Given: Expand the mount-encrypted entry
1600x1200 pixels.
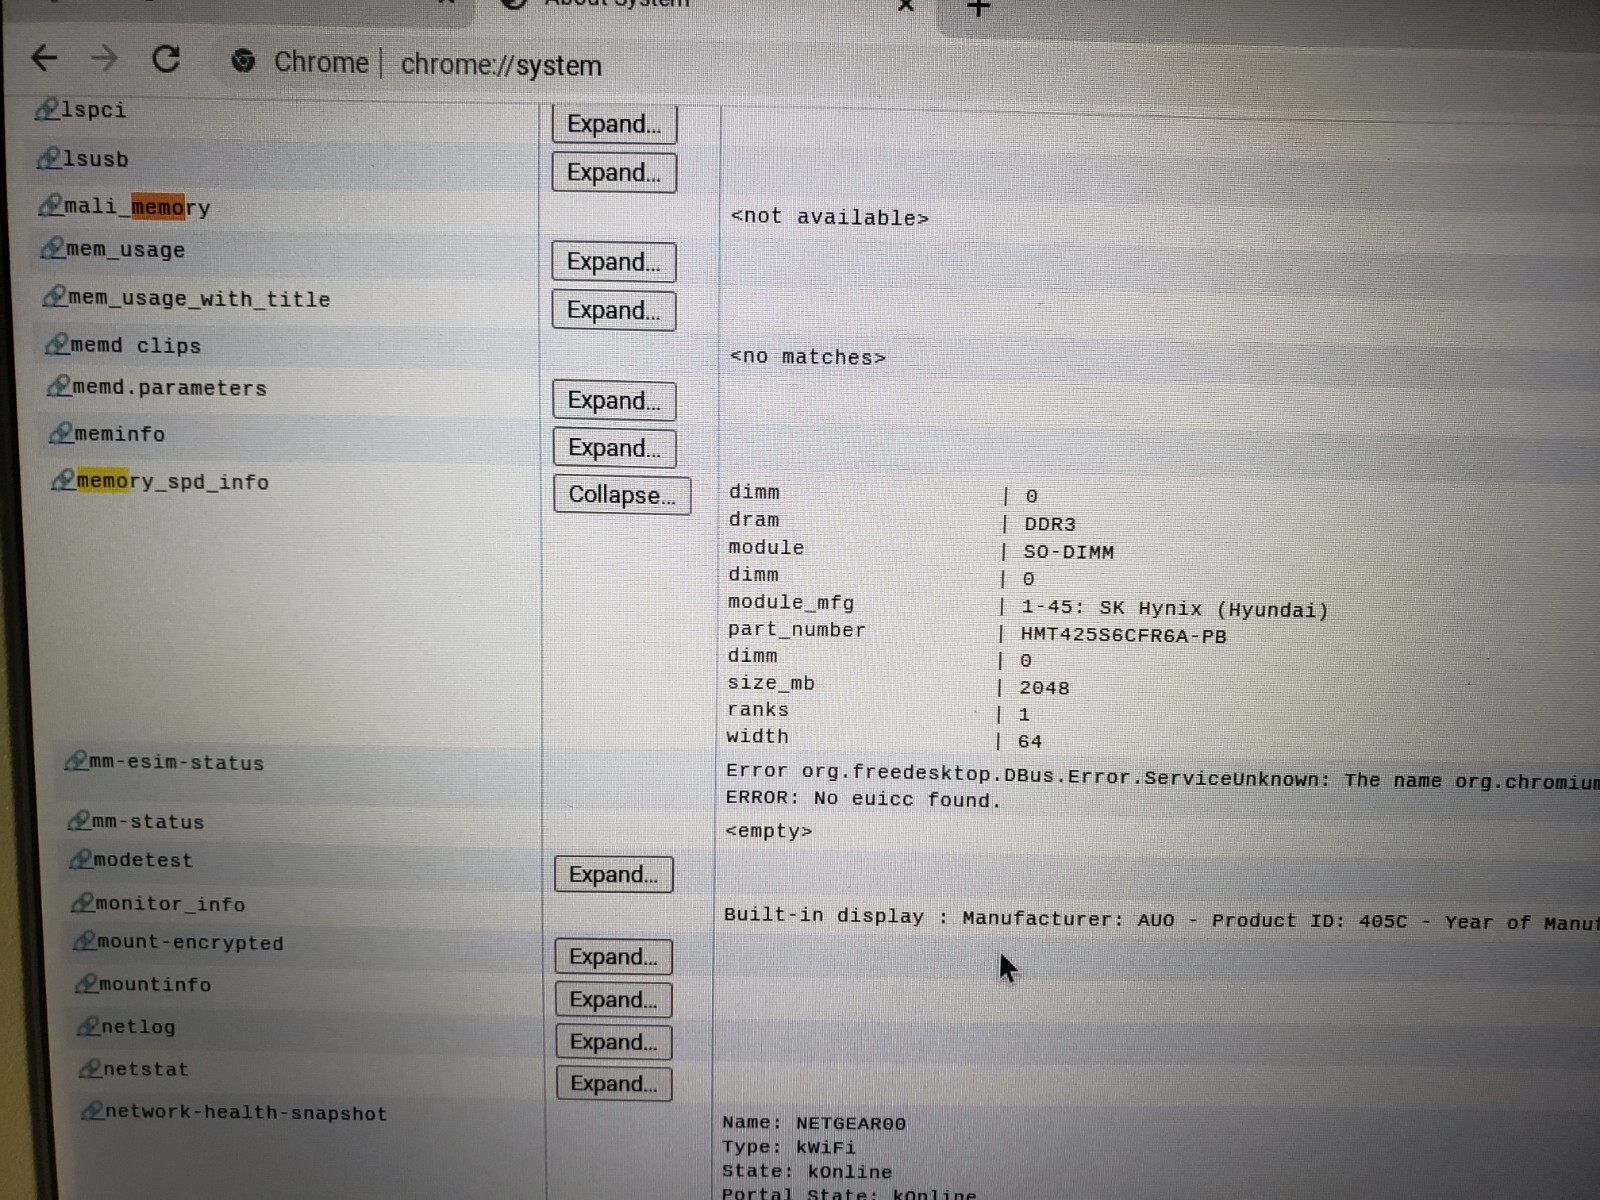Looking at the screenshot, I should pos(614,957).
